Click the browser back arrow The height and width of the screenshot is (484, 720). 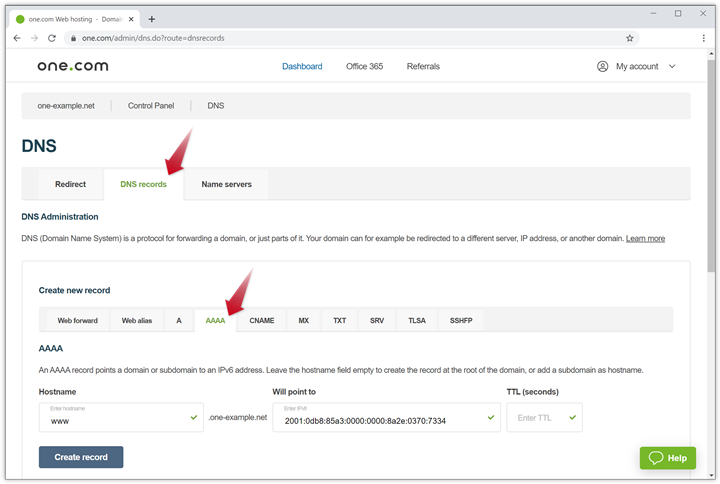pos(17,38)
